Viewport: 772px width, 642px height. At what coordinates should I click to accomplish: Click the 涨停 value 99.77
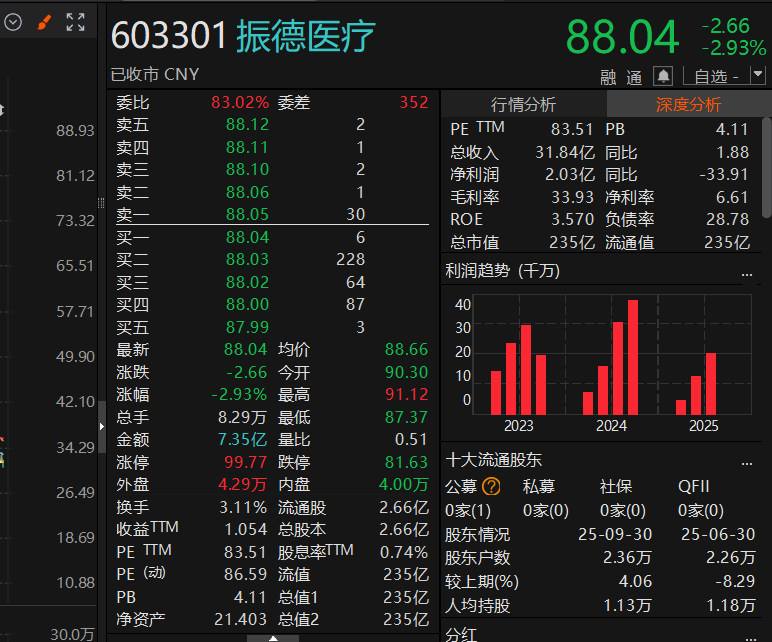click(x=245, y=462)
